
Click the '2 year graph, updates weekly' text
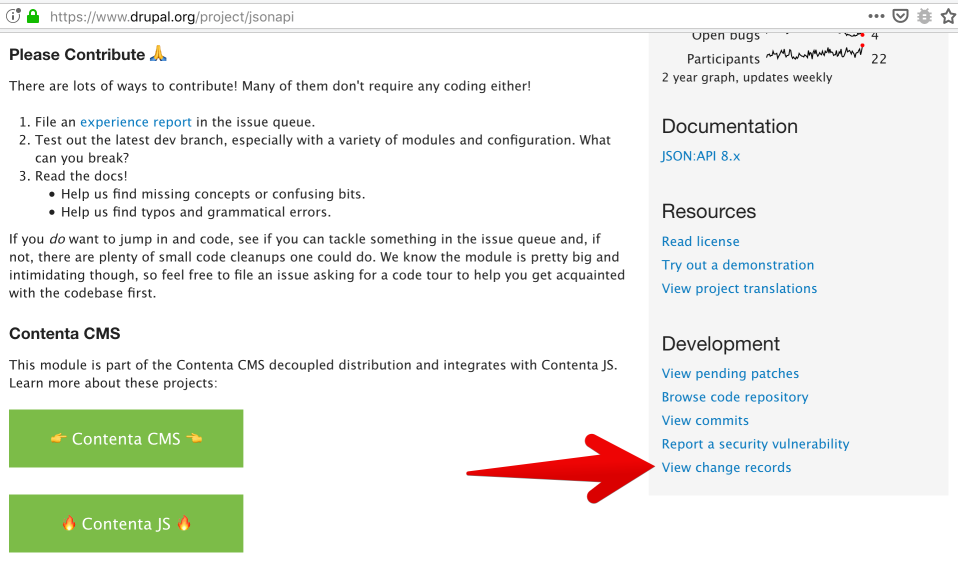coord(747,78)
